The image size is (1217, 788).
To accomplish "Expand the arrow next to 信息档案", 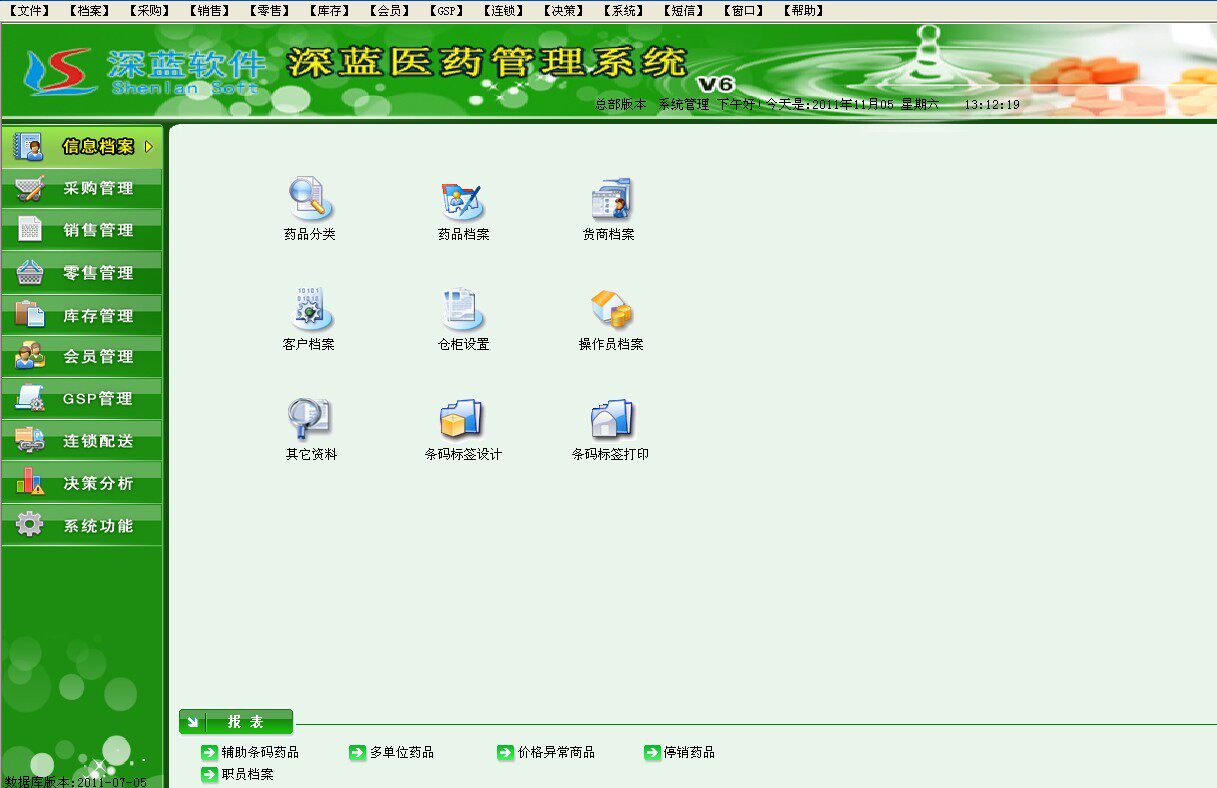I will pyautogui.click(x=149, y=147).
